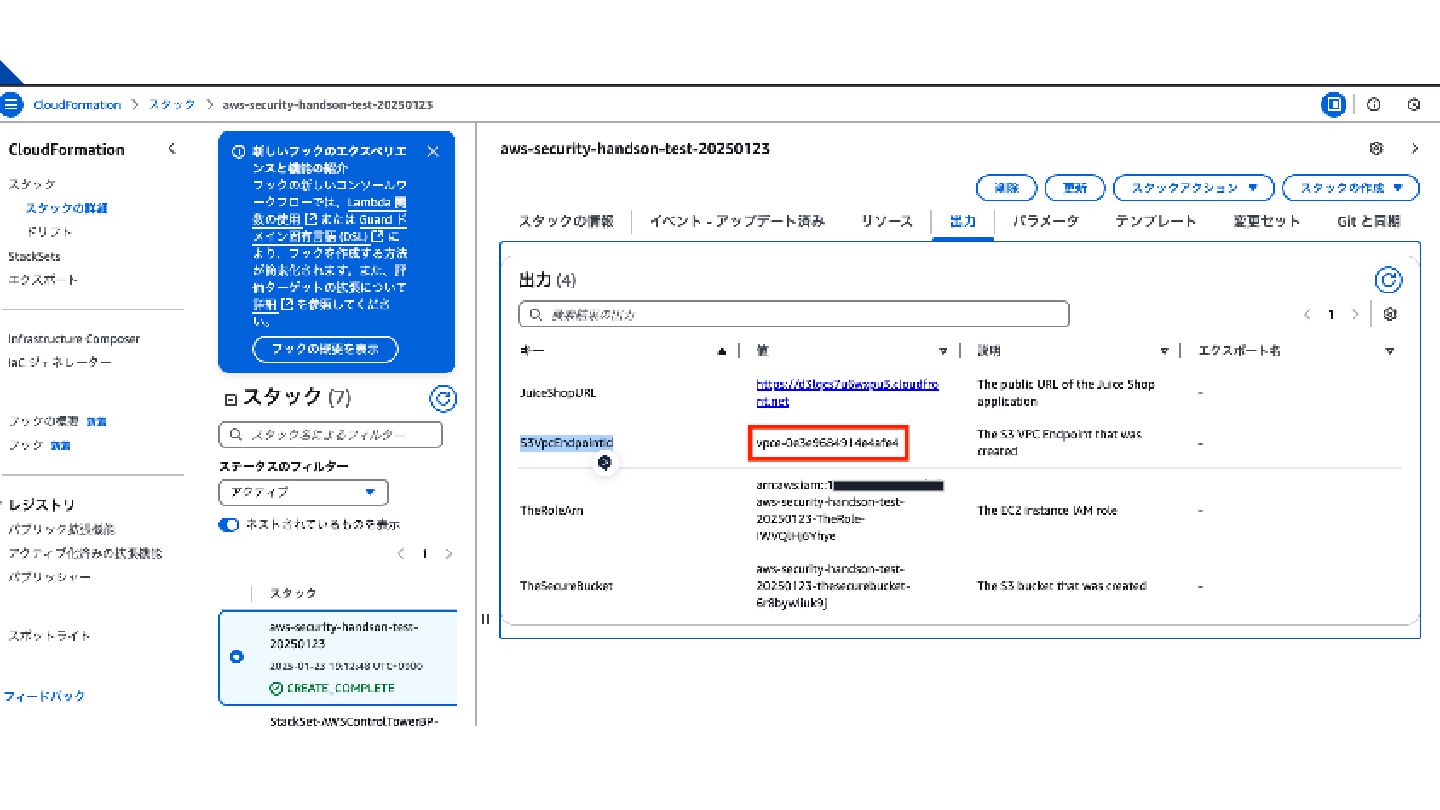Click the フックの概要を表示 banner button
The height and width of the screenshot is (810, 1440).
[x=325, y=349]
